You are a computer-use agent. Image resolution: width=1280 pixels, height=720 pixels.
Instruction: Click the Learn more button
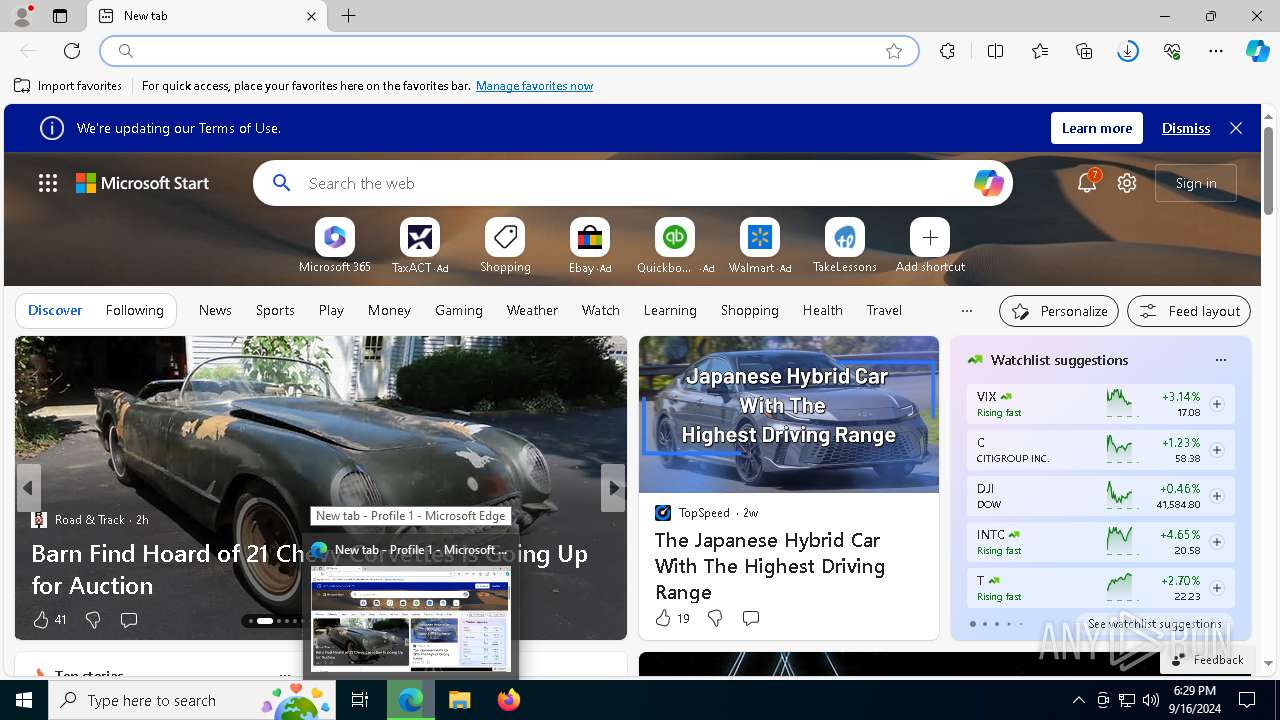[1097, 128]
